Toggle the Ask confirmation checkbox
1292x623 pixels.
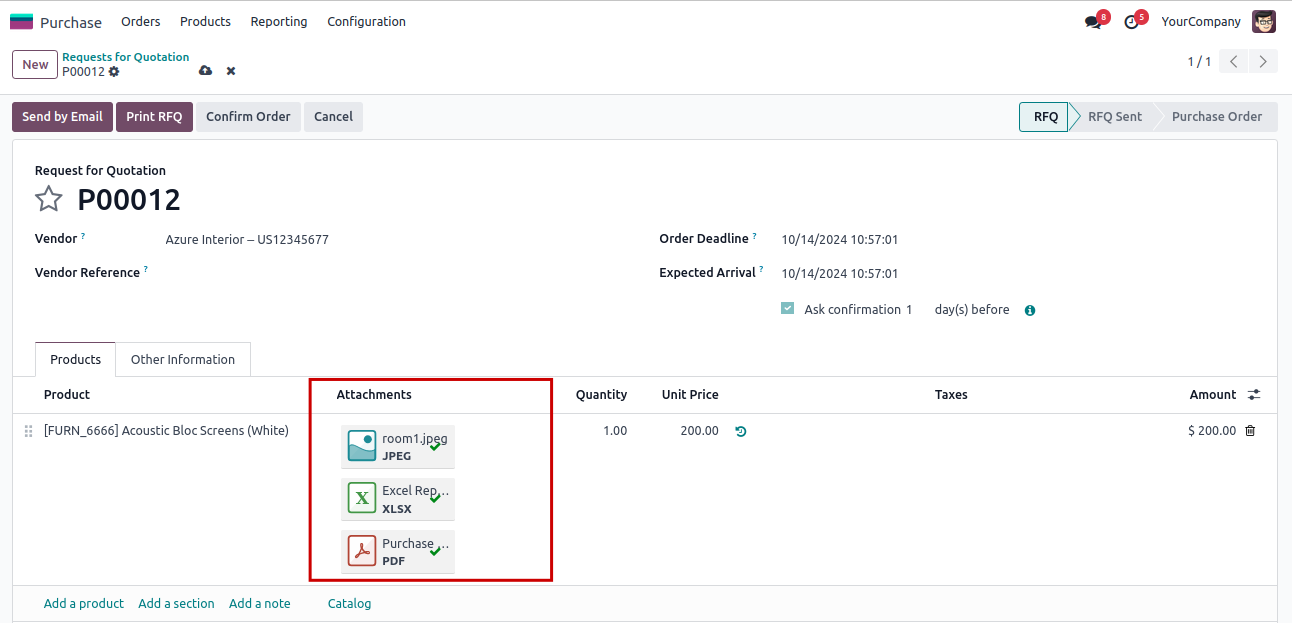(788, 309)
